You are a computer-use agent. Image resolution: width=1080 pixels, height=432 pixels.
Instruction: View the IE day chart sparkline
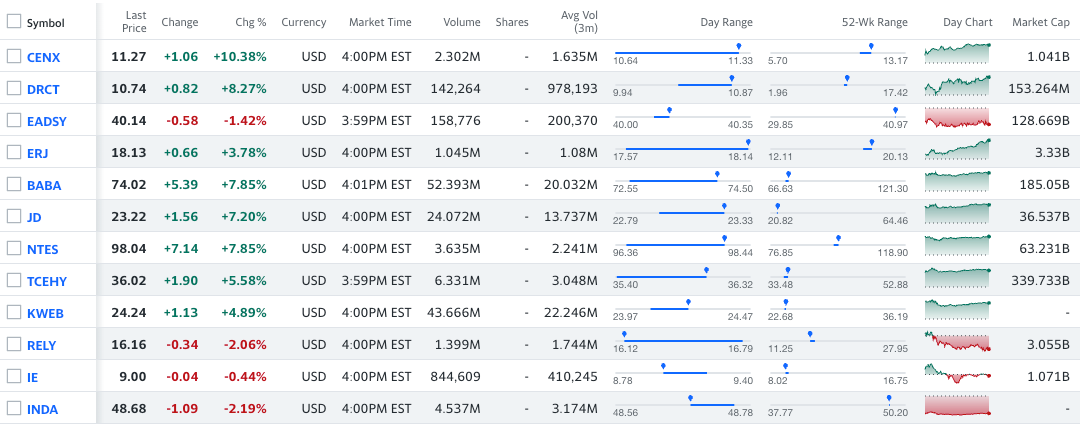tap(958, 375)
